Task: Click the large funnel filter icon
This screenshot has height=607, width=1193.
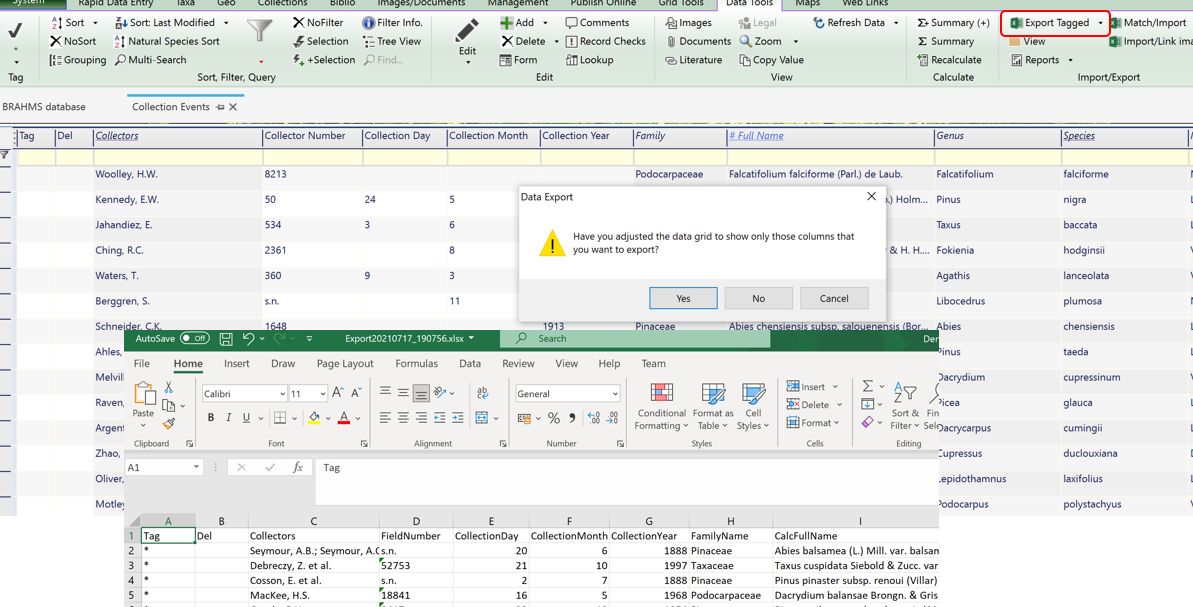Action: (259, 32)
